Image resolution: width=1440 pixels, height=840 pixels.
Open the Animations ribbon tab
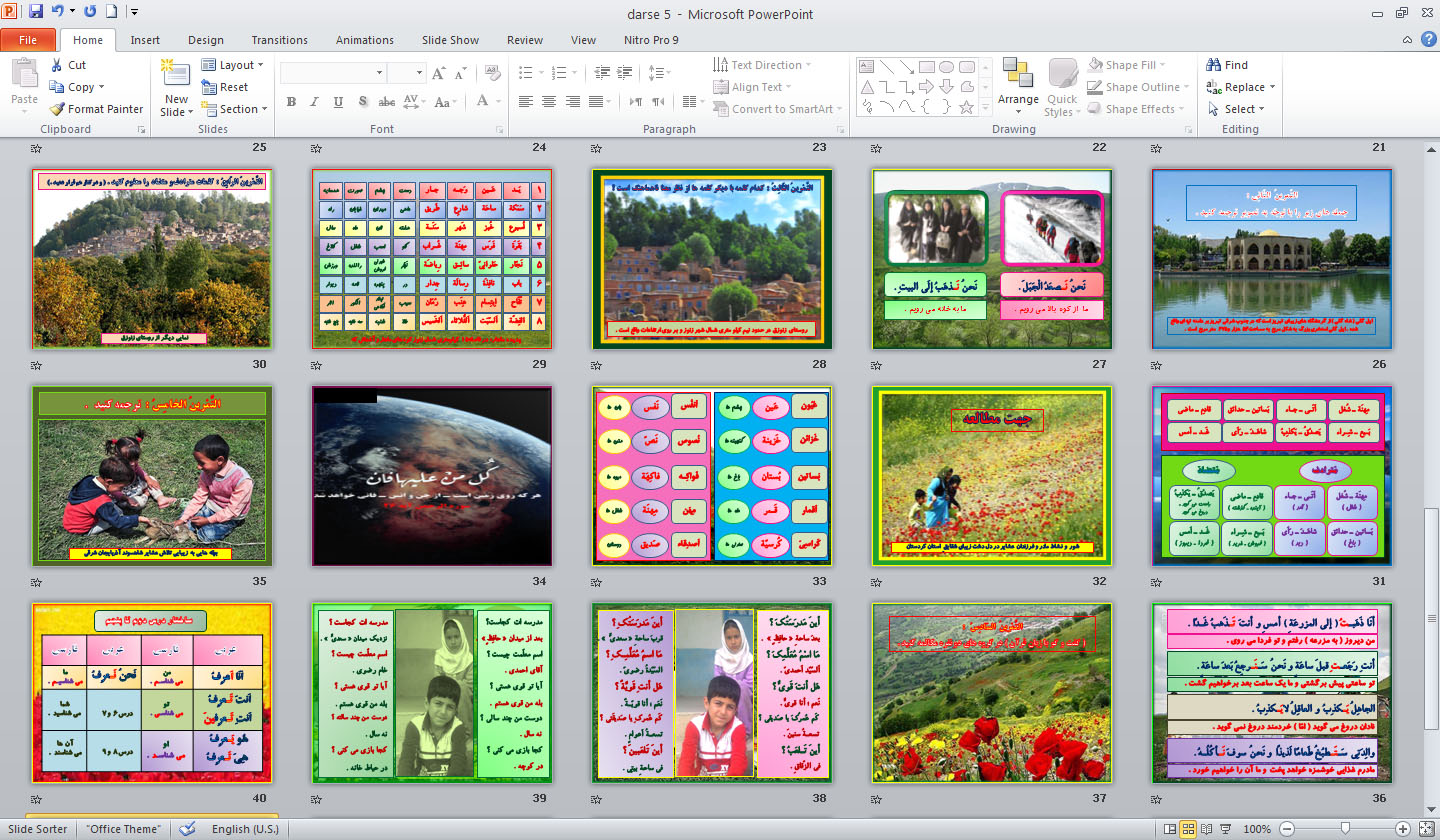point(364,40)
